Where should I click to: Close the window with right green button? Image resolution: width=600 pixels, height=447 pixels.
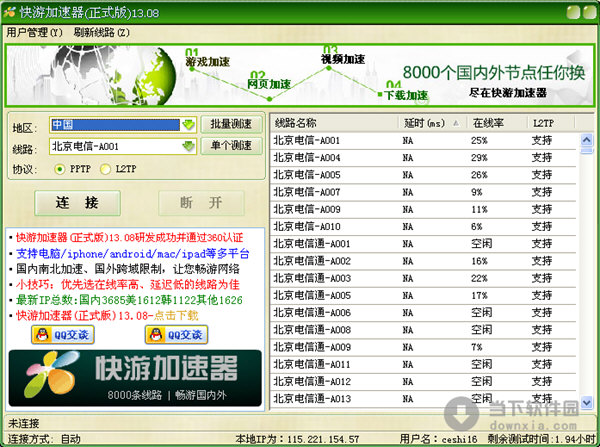[x=590, y=12]
